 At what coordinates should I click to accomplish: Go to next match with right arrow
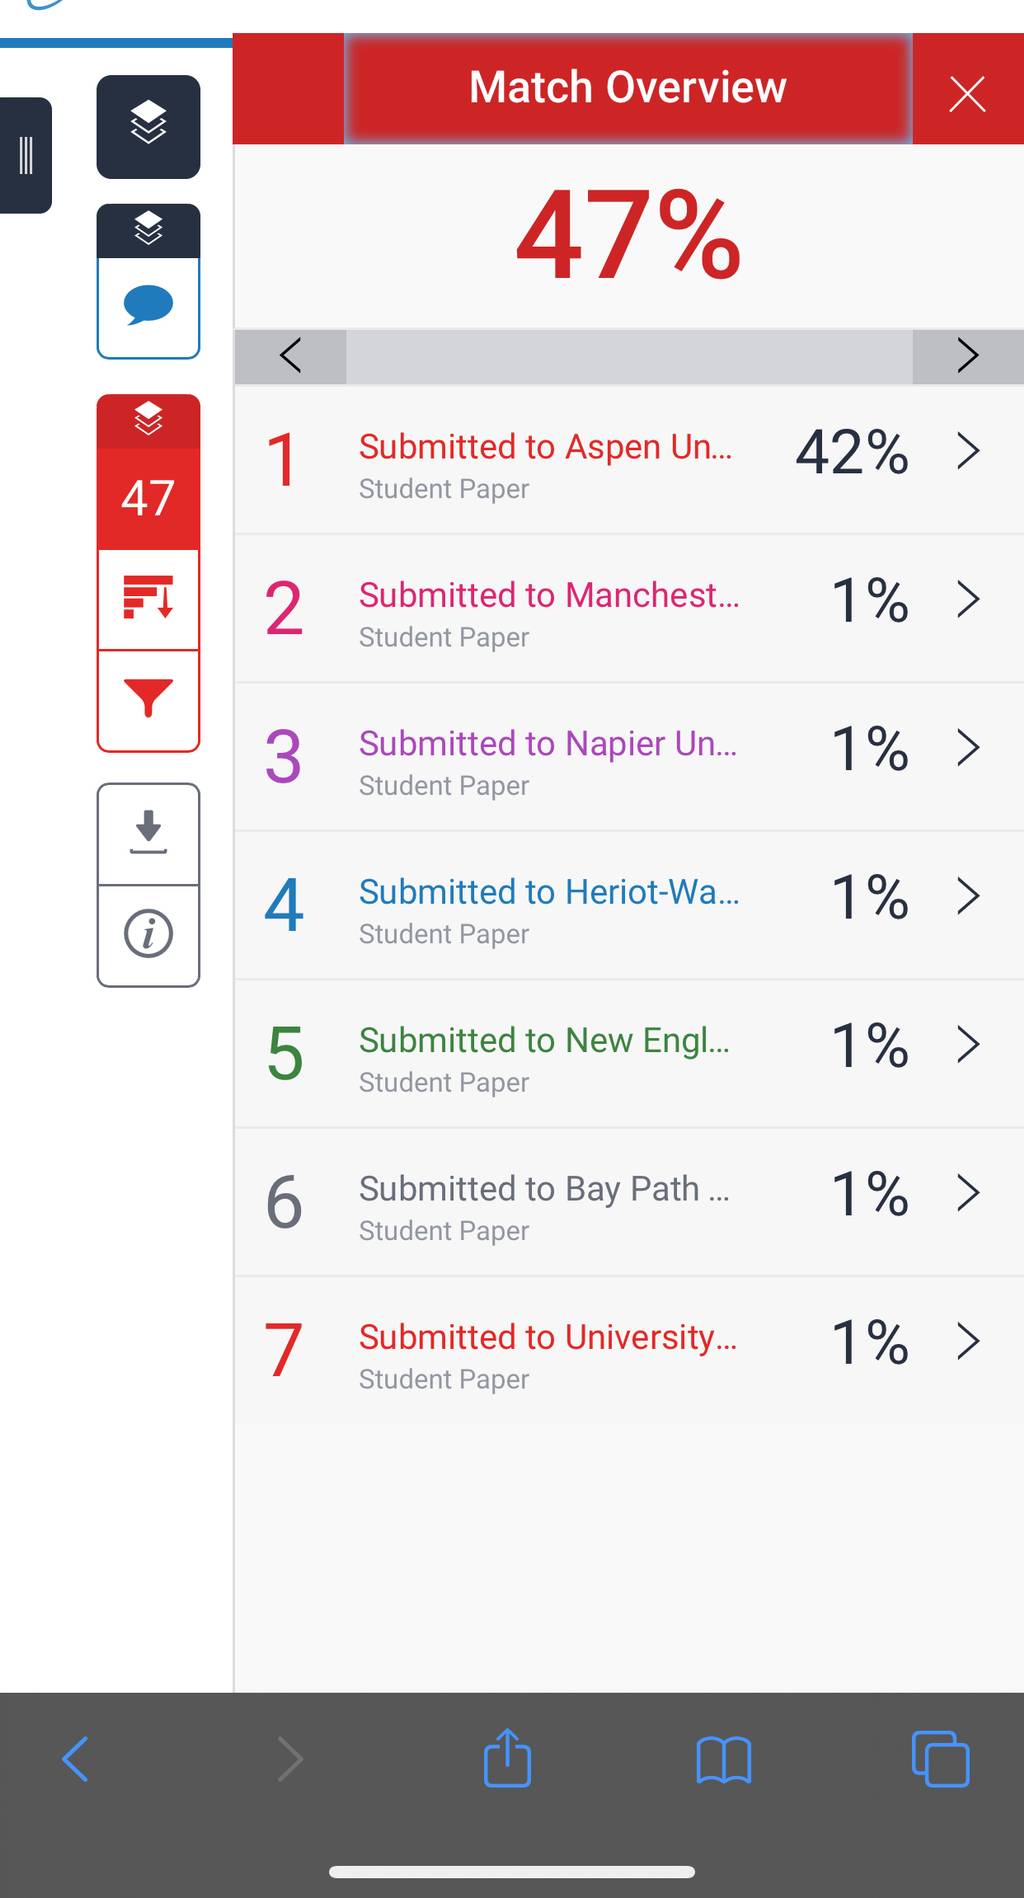point(967,355)
